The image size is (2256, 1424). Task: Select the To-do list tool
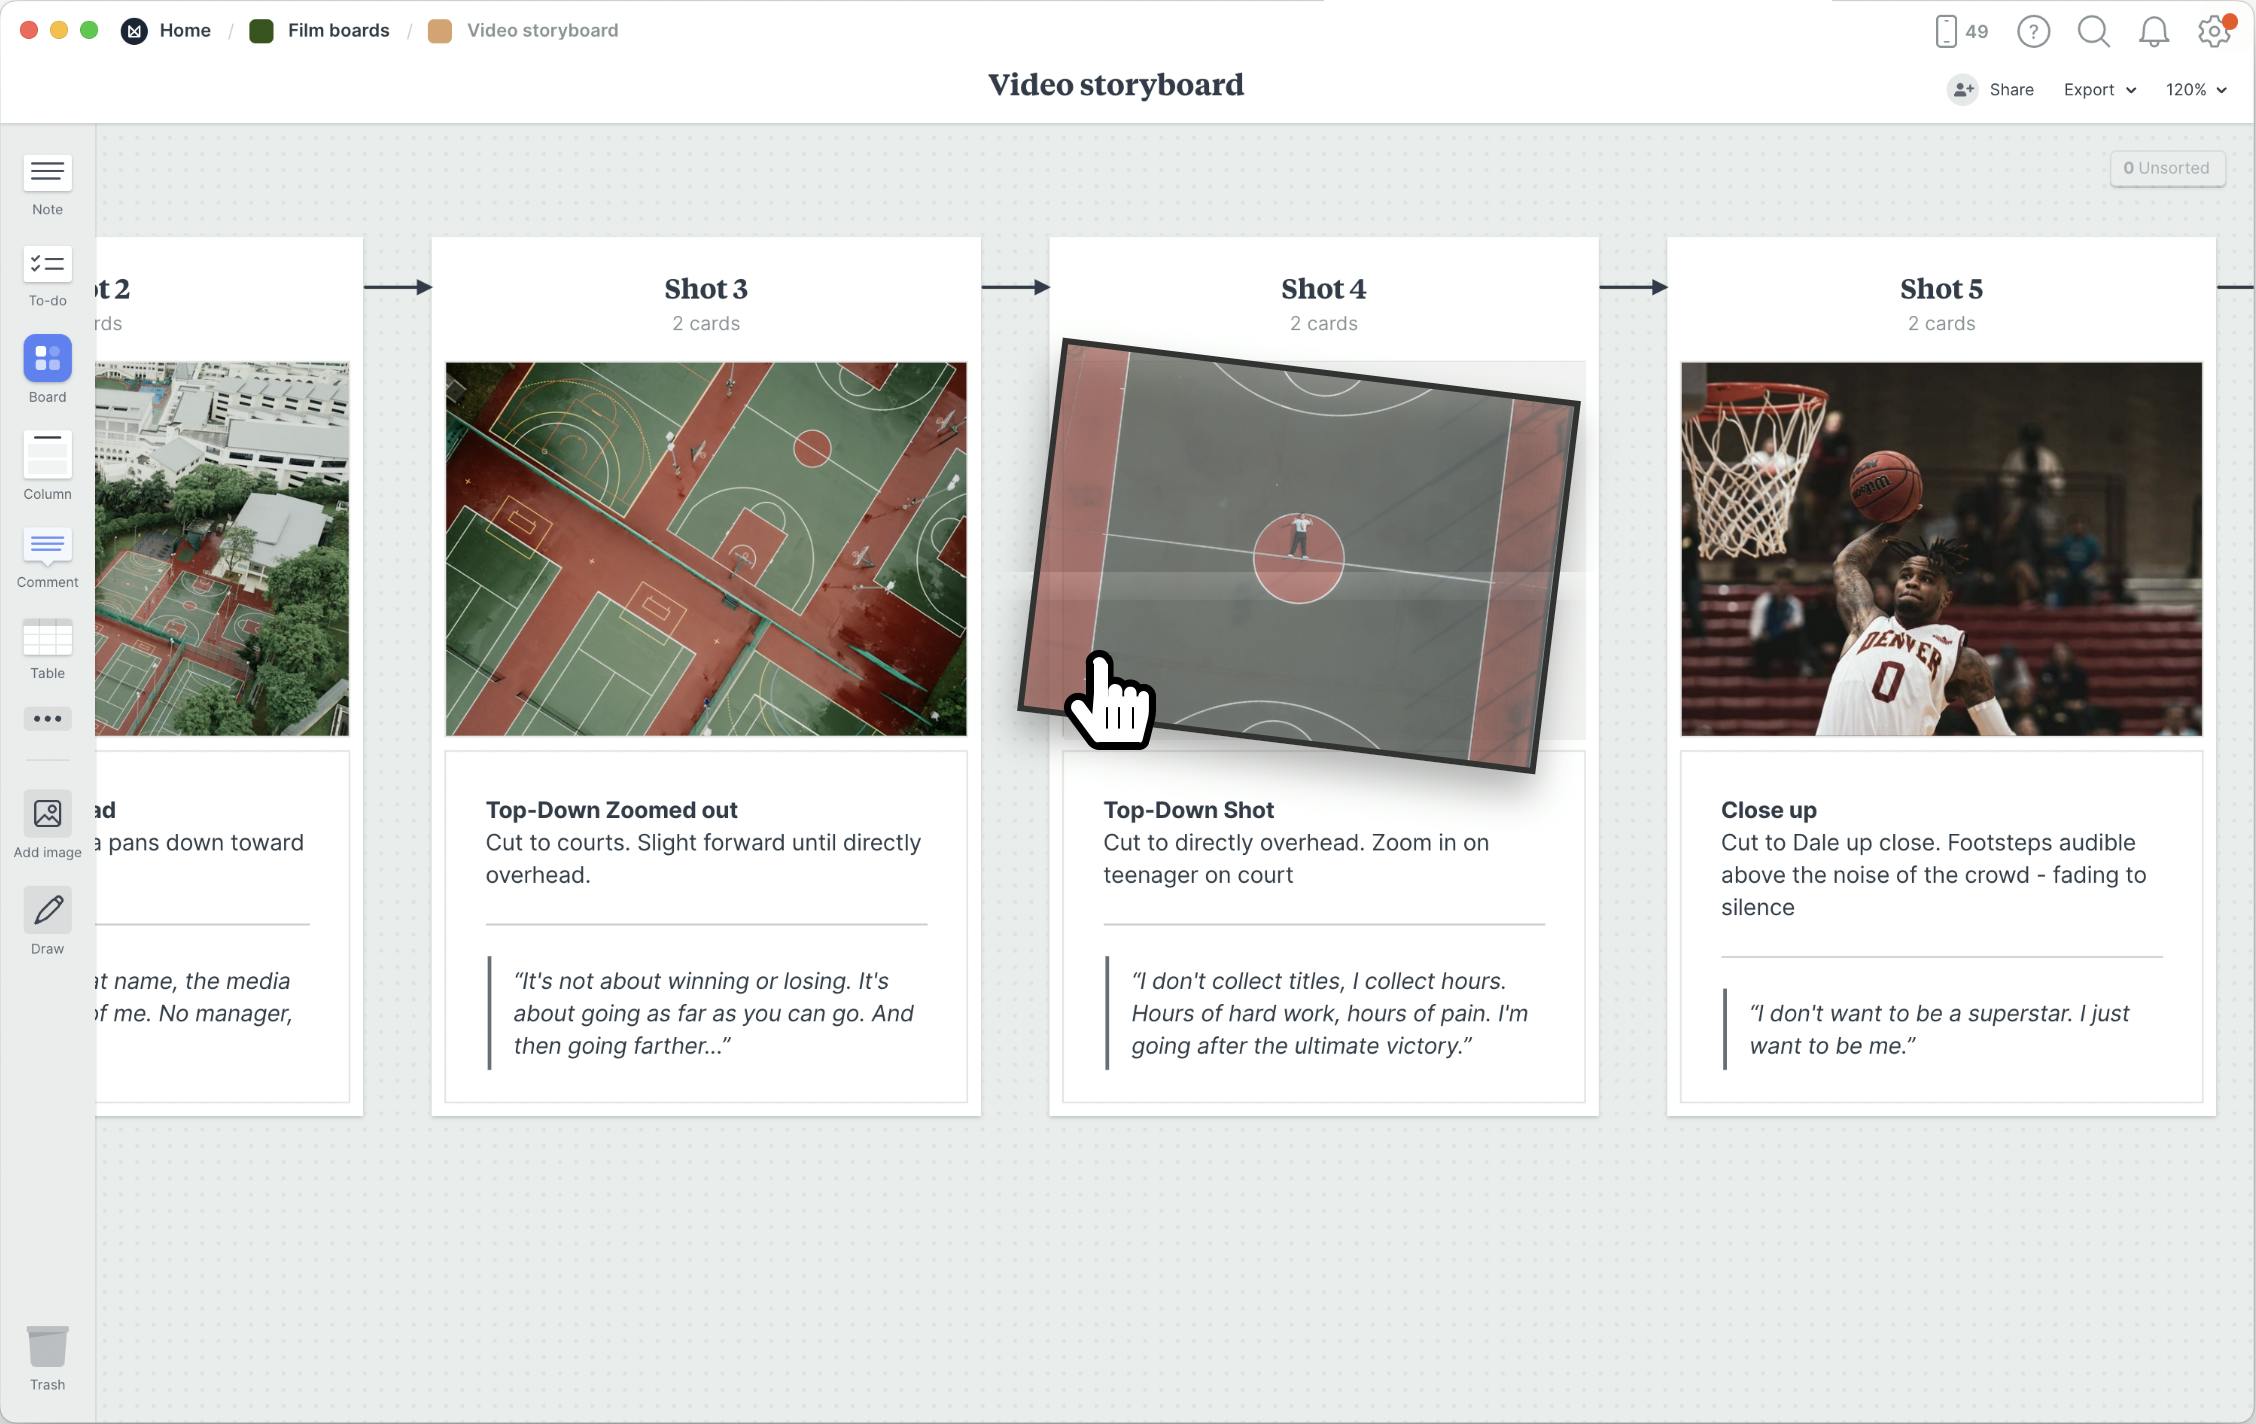click(47, 265)
